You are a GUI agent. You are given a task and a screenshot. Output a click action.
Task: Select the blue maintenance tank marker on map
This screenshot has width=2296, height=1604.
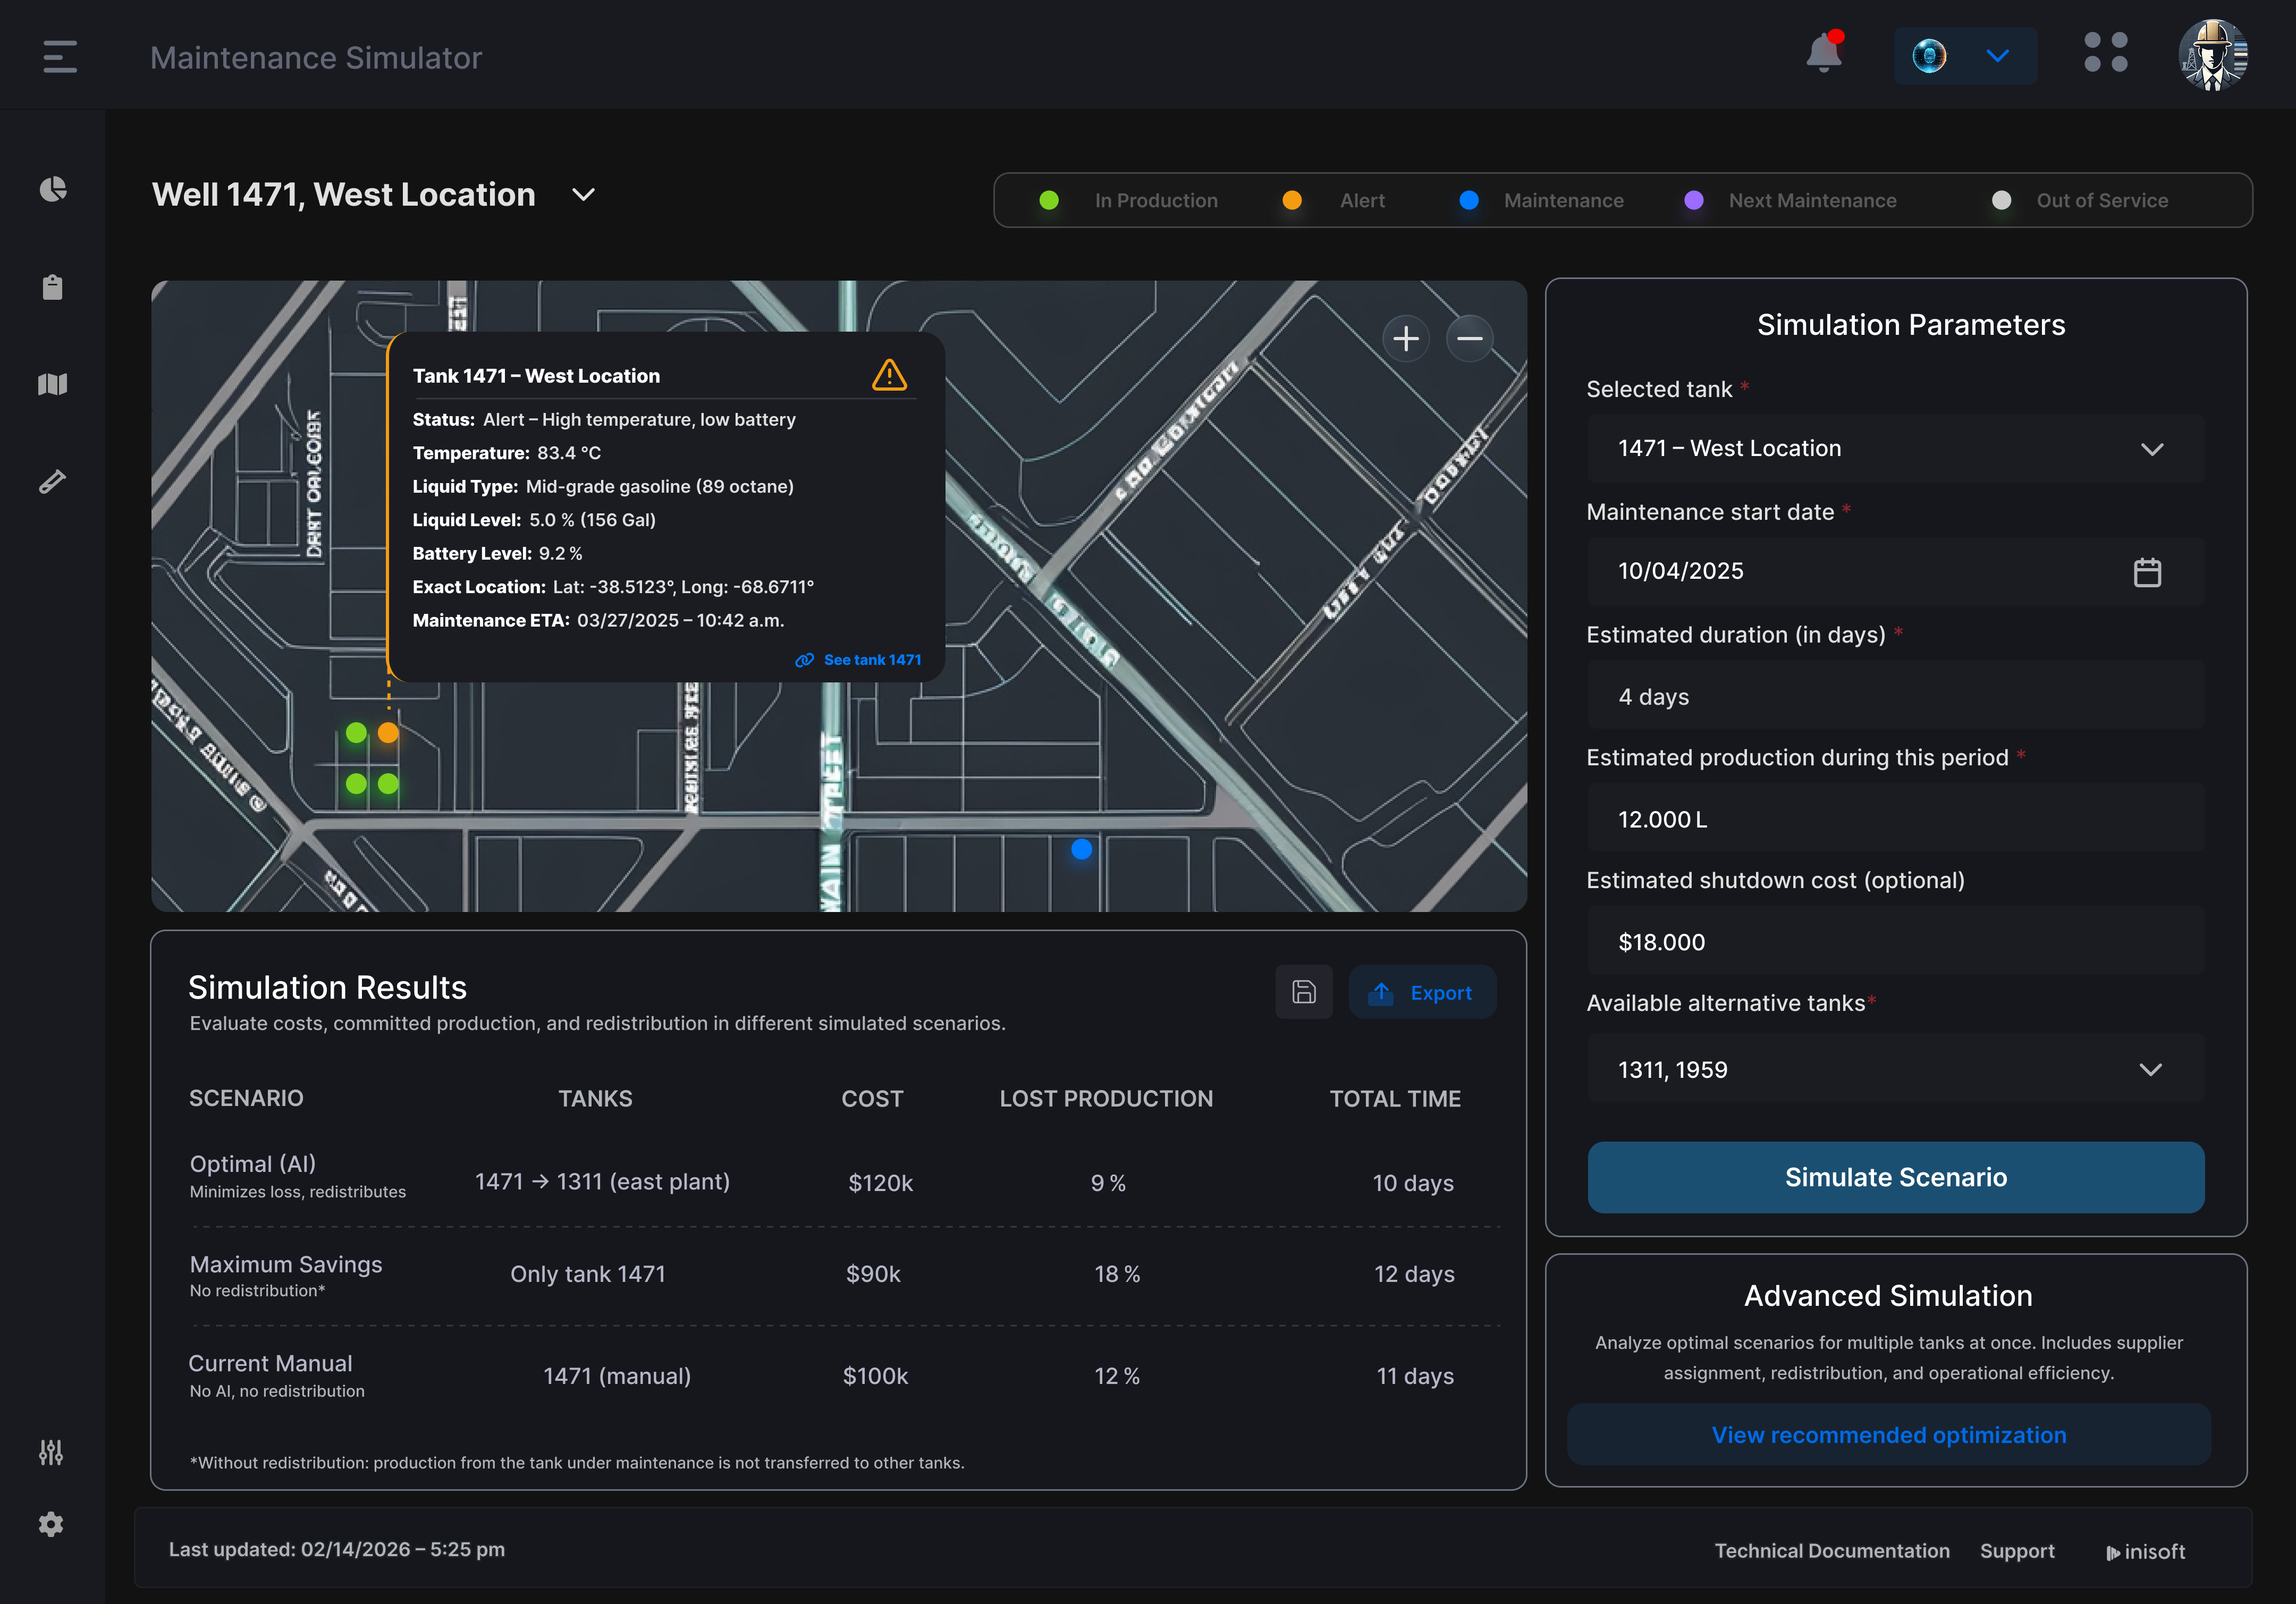coord(1081,849)
